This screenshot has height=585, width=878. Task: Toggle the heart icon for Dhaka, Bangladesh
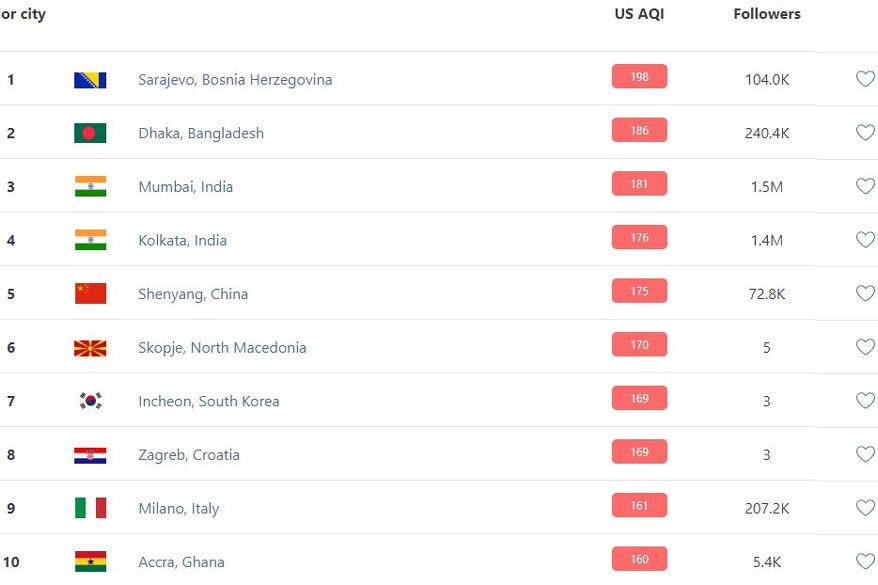point(865,133)
